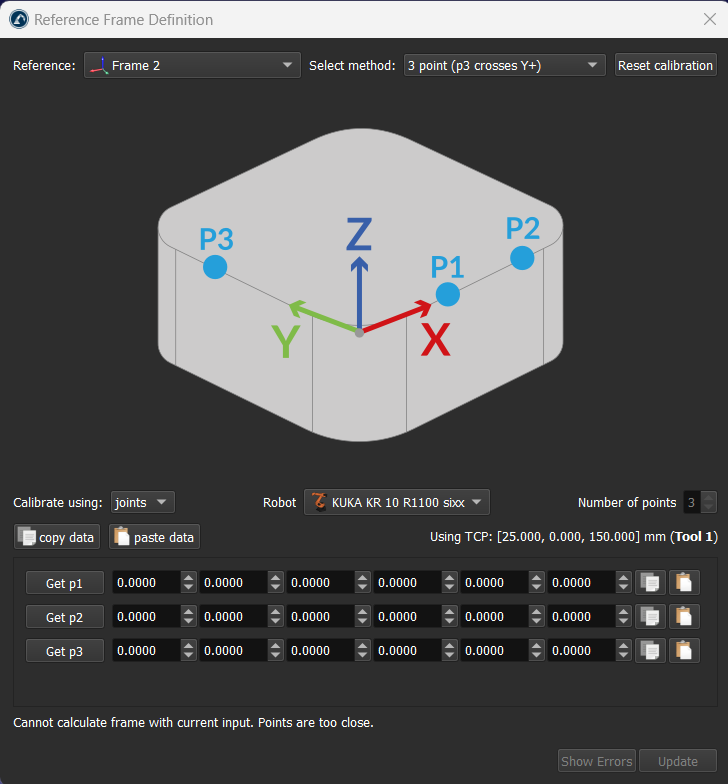Open the Reference frame dropdown

(192, 66)
